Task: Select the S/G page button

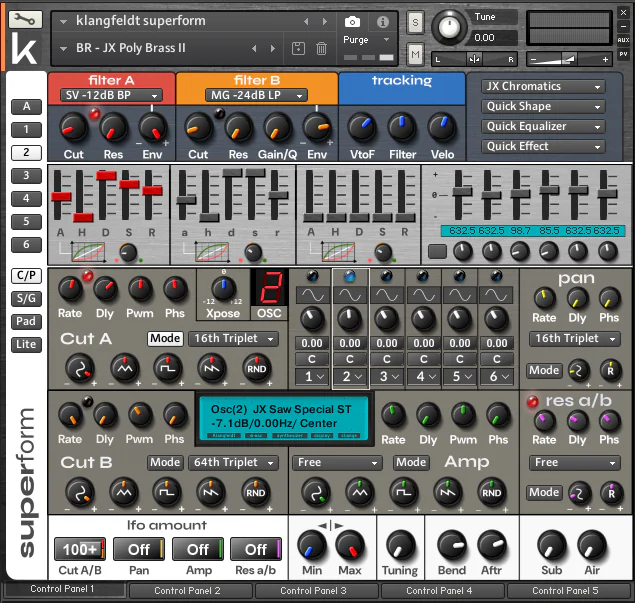Action: 26,298
